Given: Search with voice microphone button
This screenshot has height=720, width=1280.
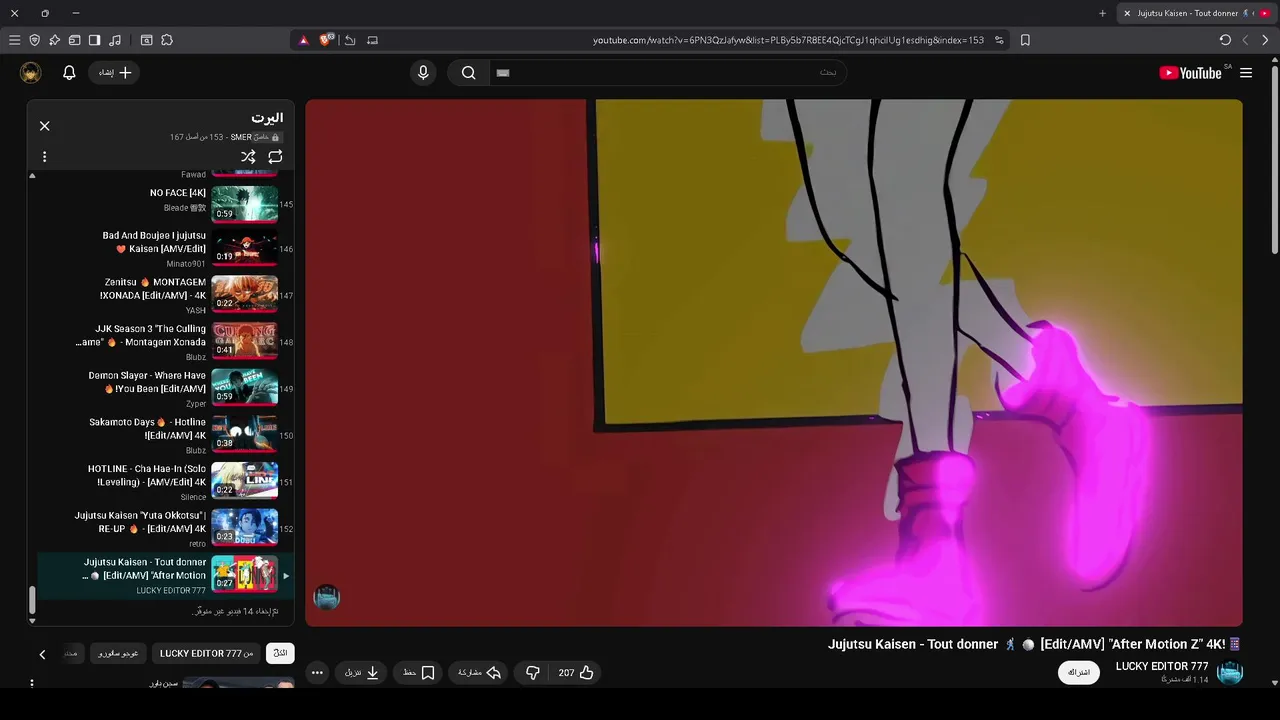Looking at the screenshot, I should 423,72.
